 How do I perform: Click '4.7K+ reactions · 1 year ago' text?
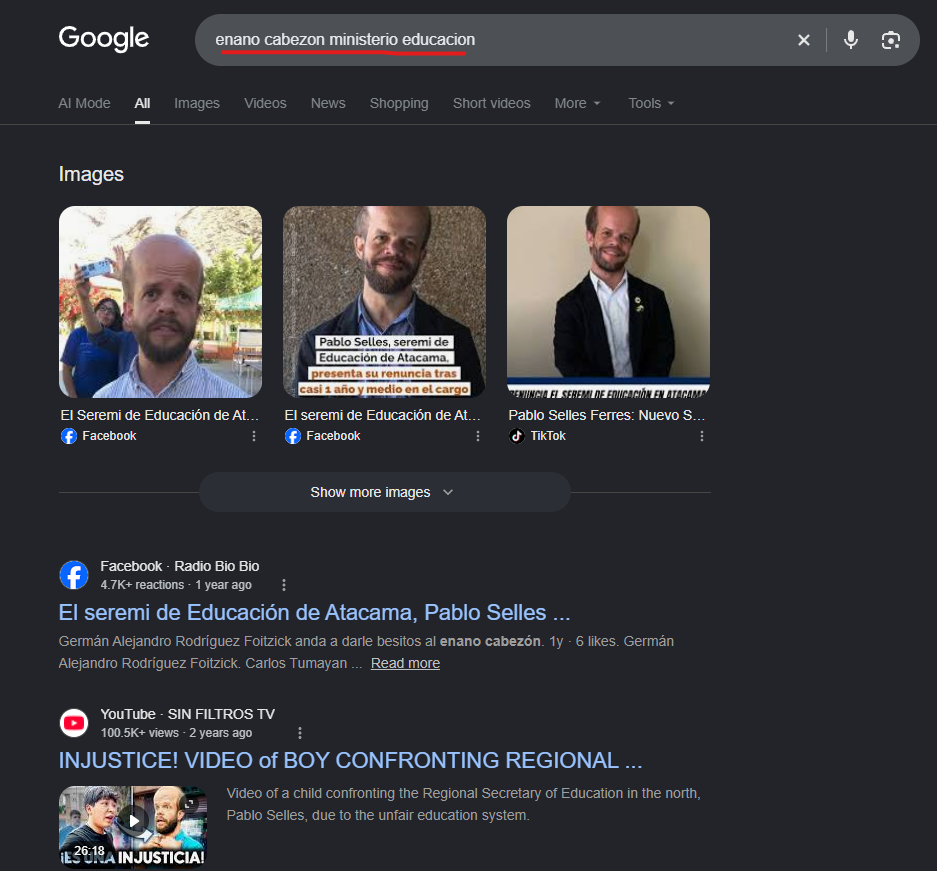[x=176, y=585]
